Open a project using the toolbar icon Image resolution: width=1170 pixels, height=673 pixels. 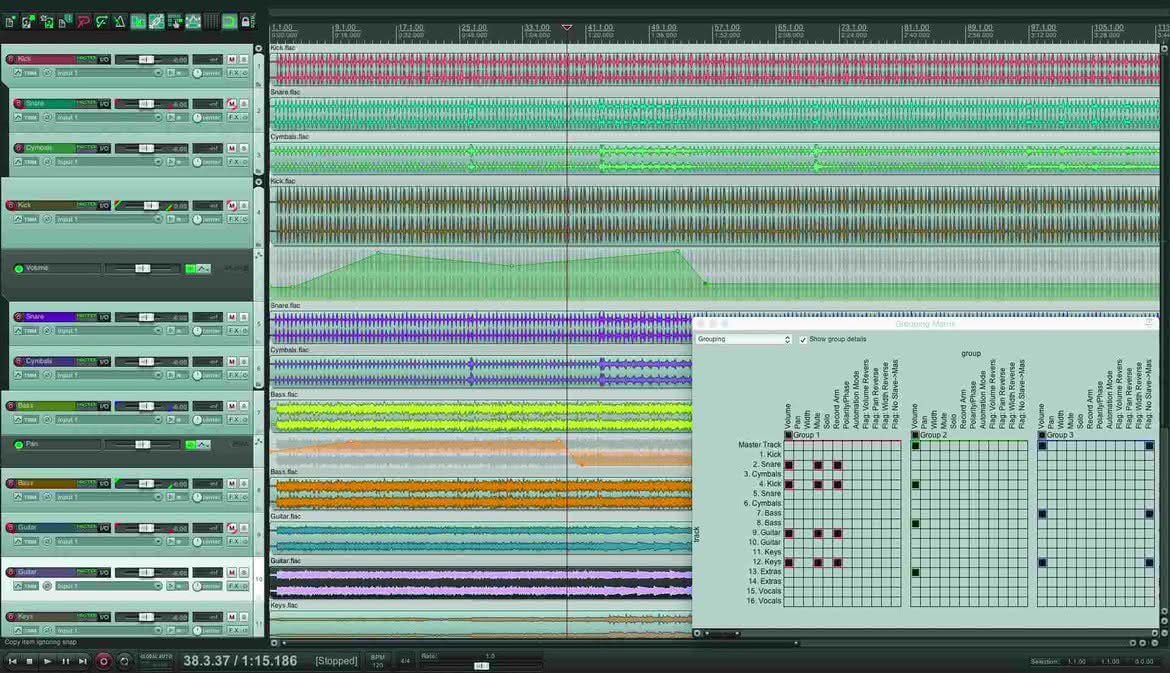(28, 22)
